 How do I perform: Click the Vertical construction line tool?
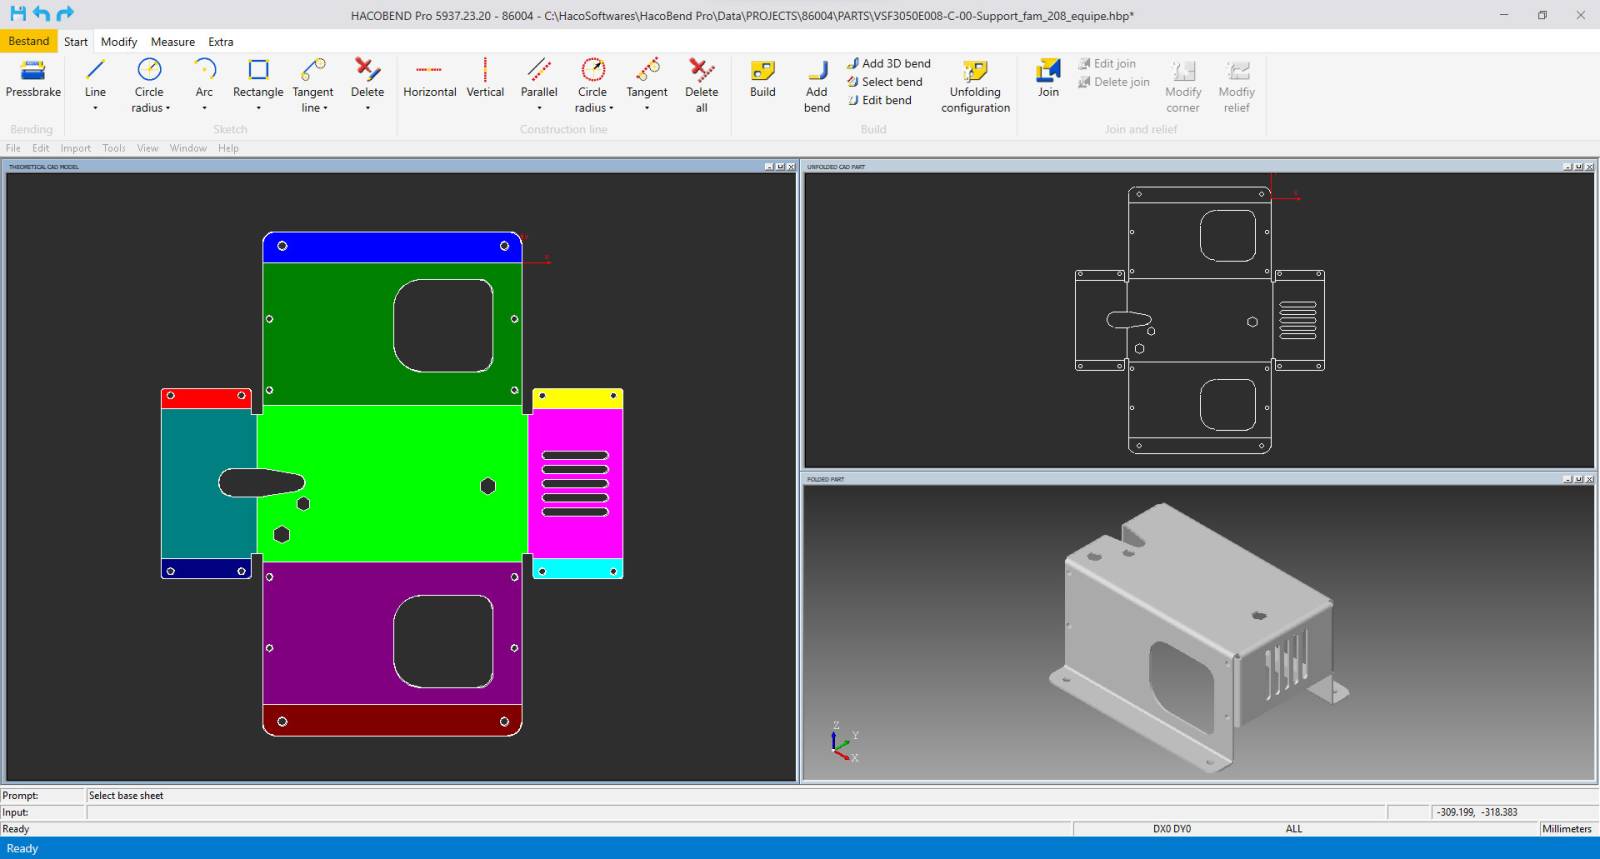point(485,70)
